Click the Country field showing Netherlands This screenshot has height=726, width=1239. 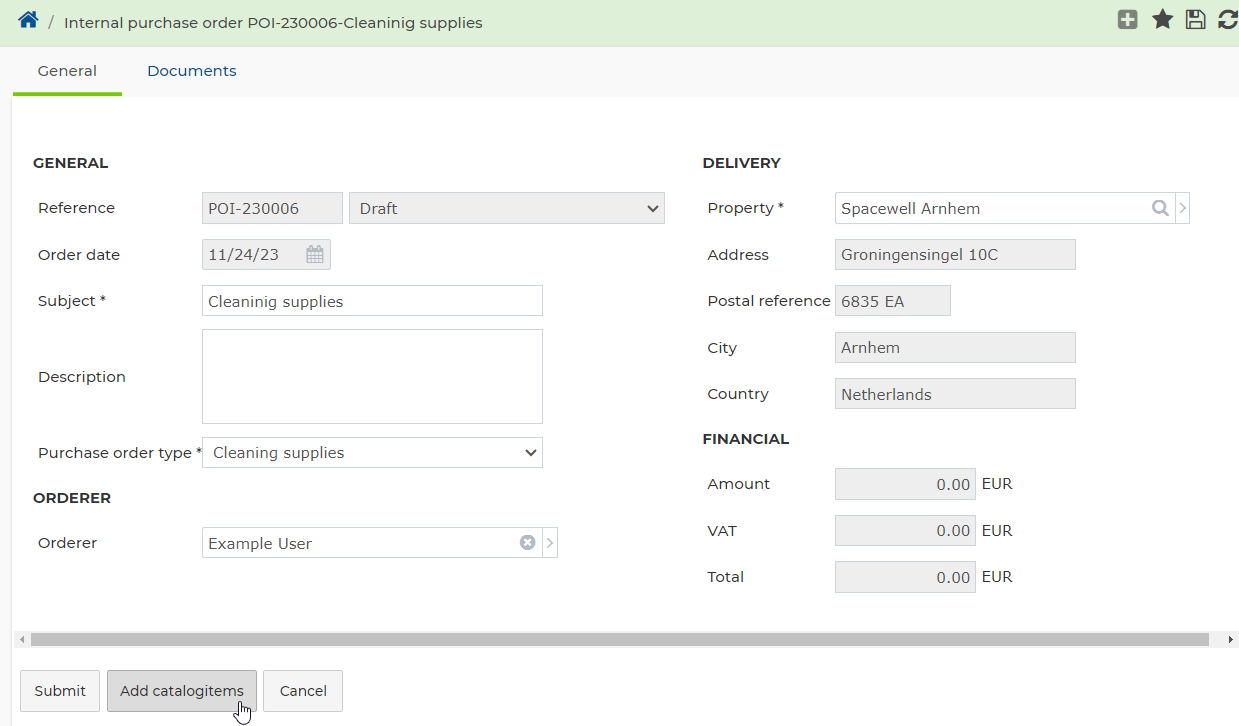955,394
